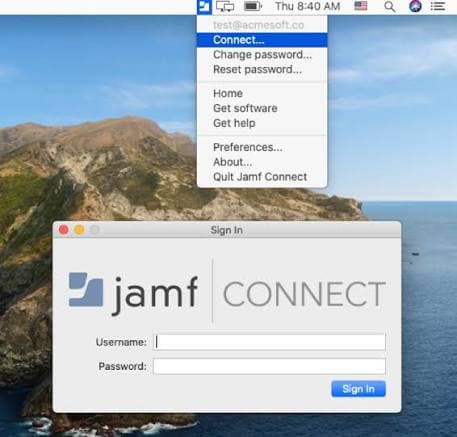Click the CONNECT wordmark text
Screen dimensions: 457x437
point(304,294)
